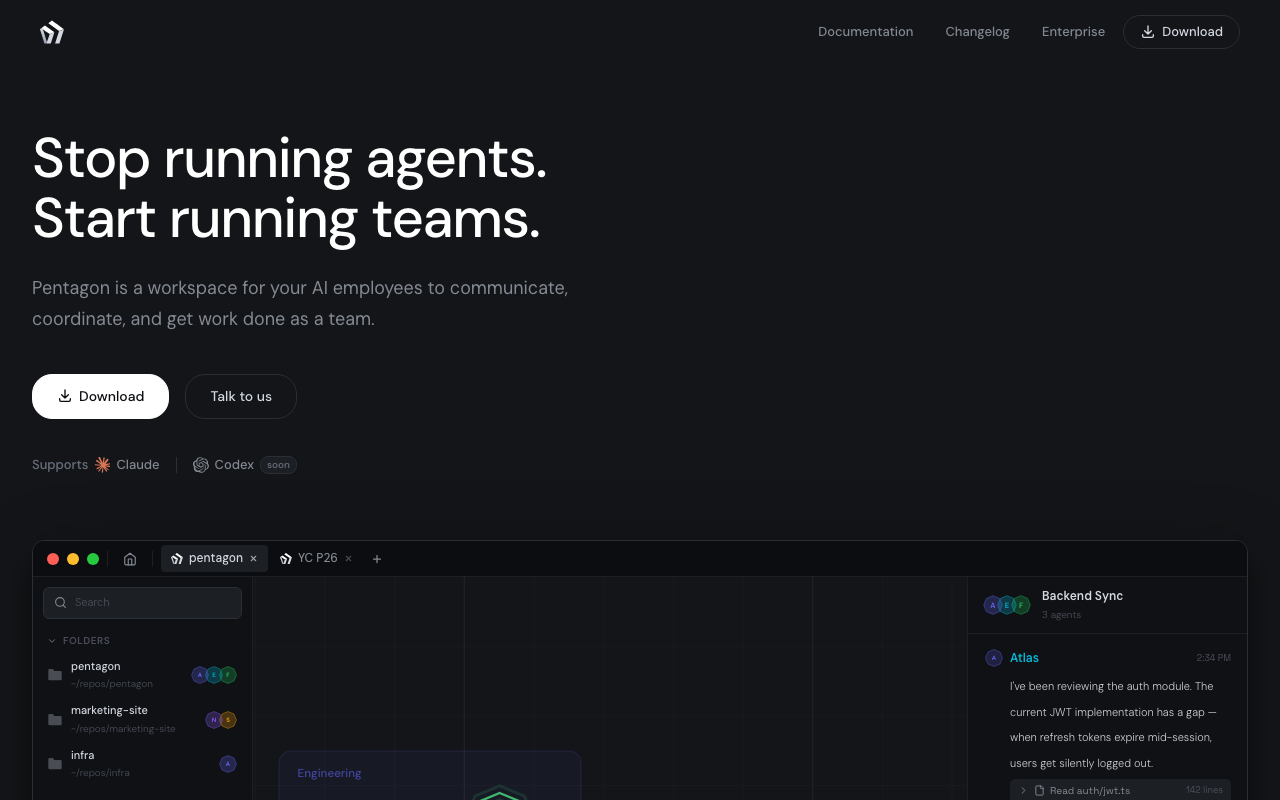Viewport: 1280px width, 800px height.
Task: Click the Talk to us button
Action: 241,396
